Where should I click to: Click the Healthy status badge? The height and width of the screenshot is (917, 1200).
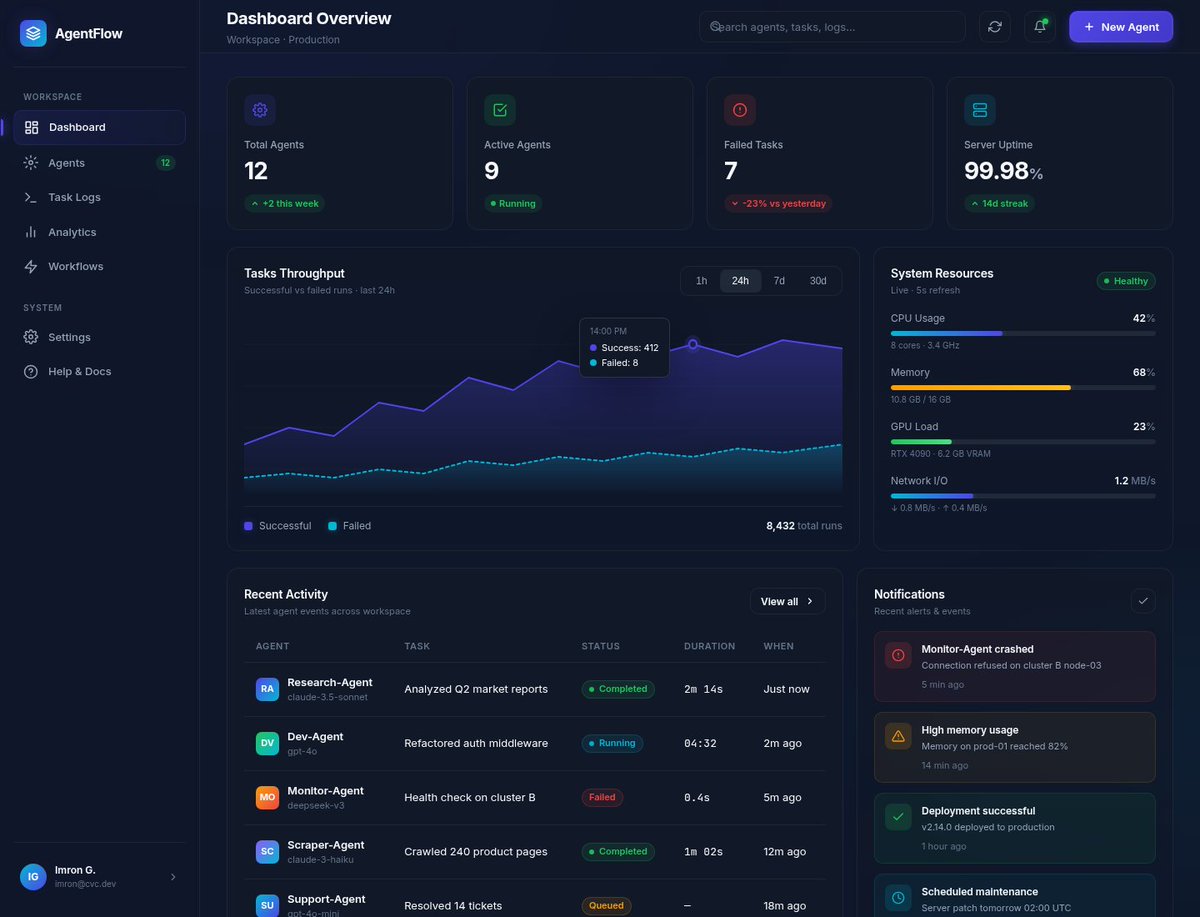[1126, 281]
